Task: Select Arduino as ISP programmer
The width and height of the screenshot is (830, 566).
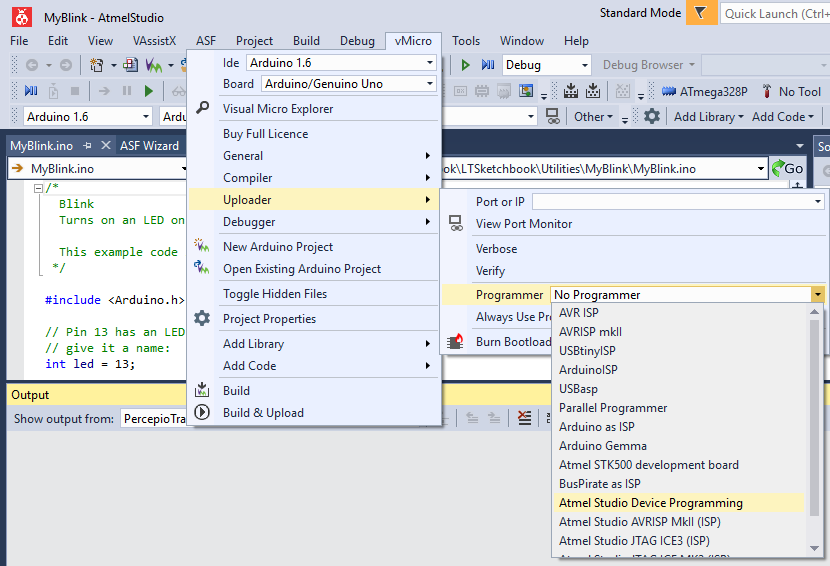Action: (597, 426)
